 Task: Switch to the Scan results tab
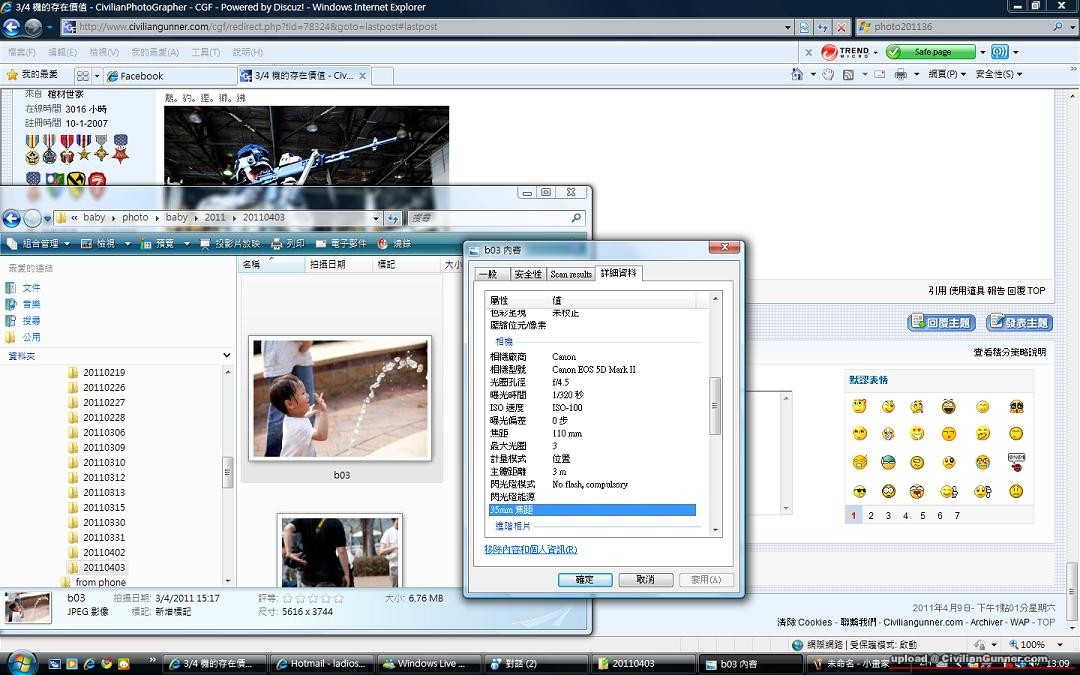(571, 274)
